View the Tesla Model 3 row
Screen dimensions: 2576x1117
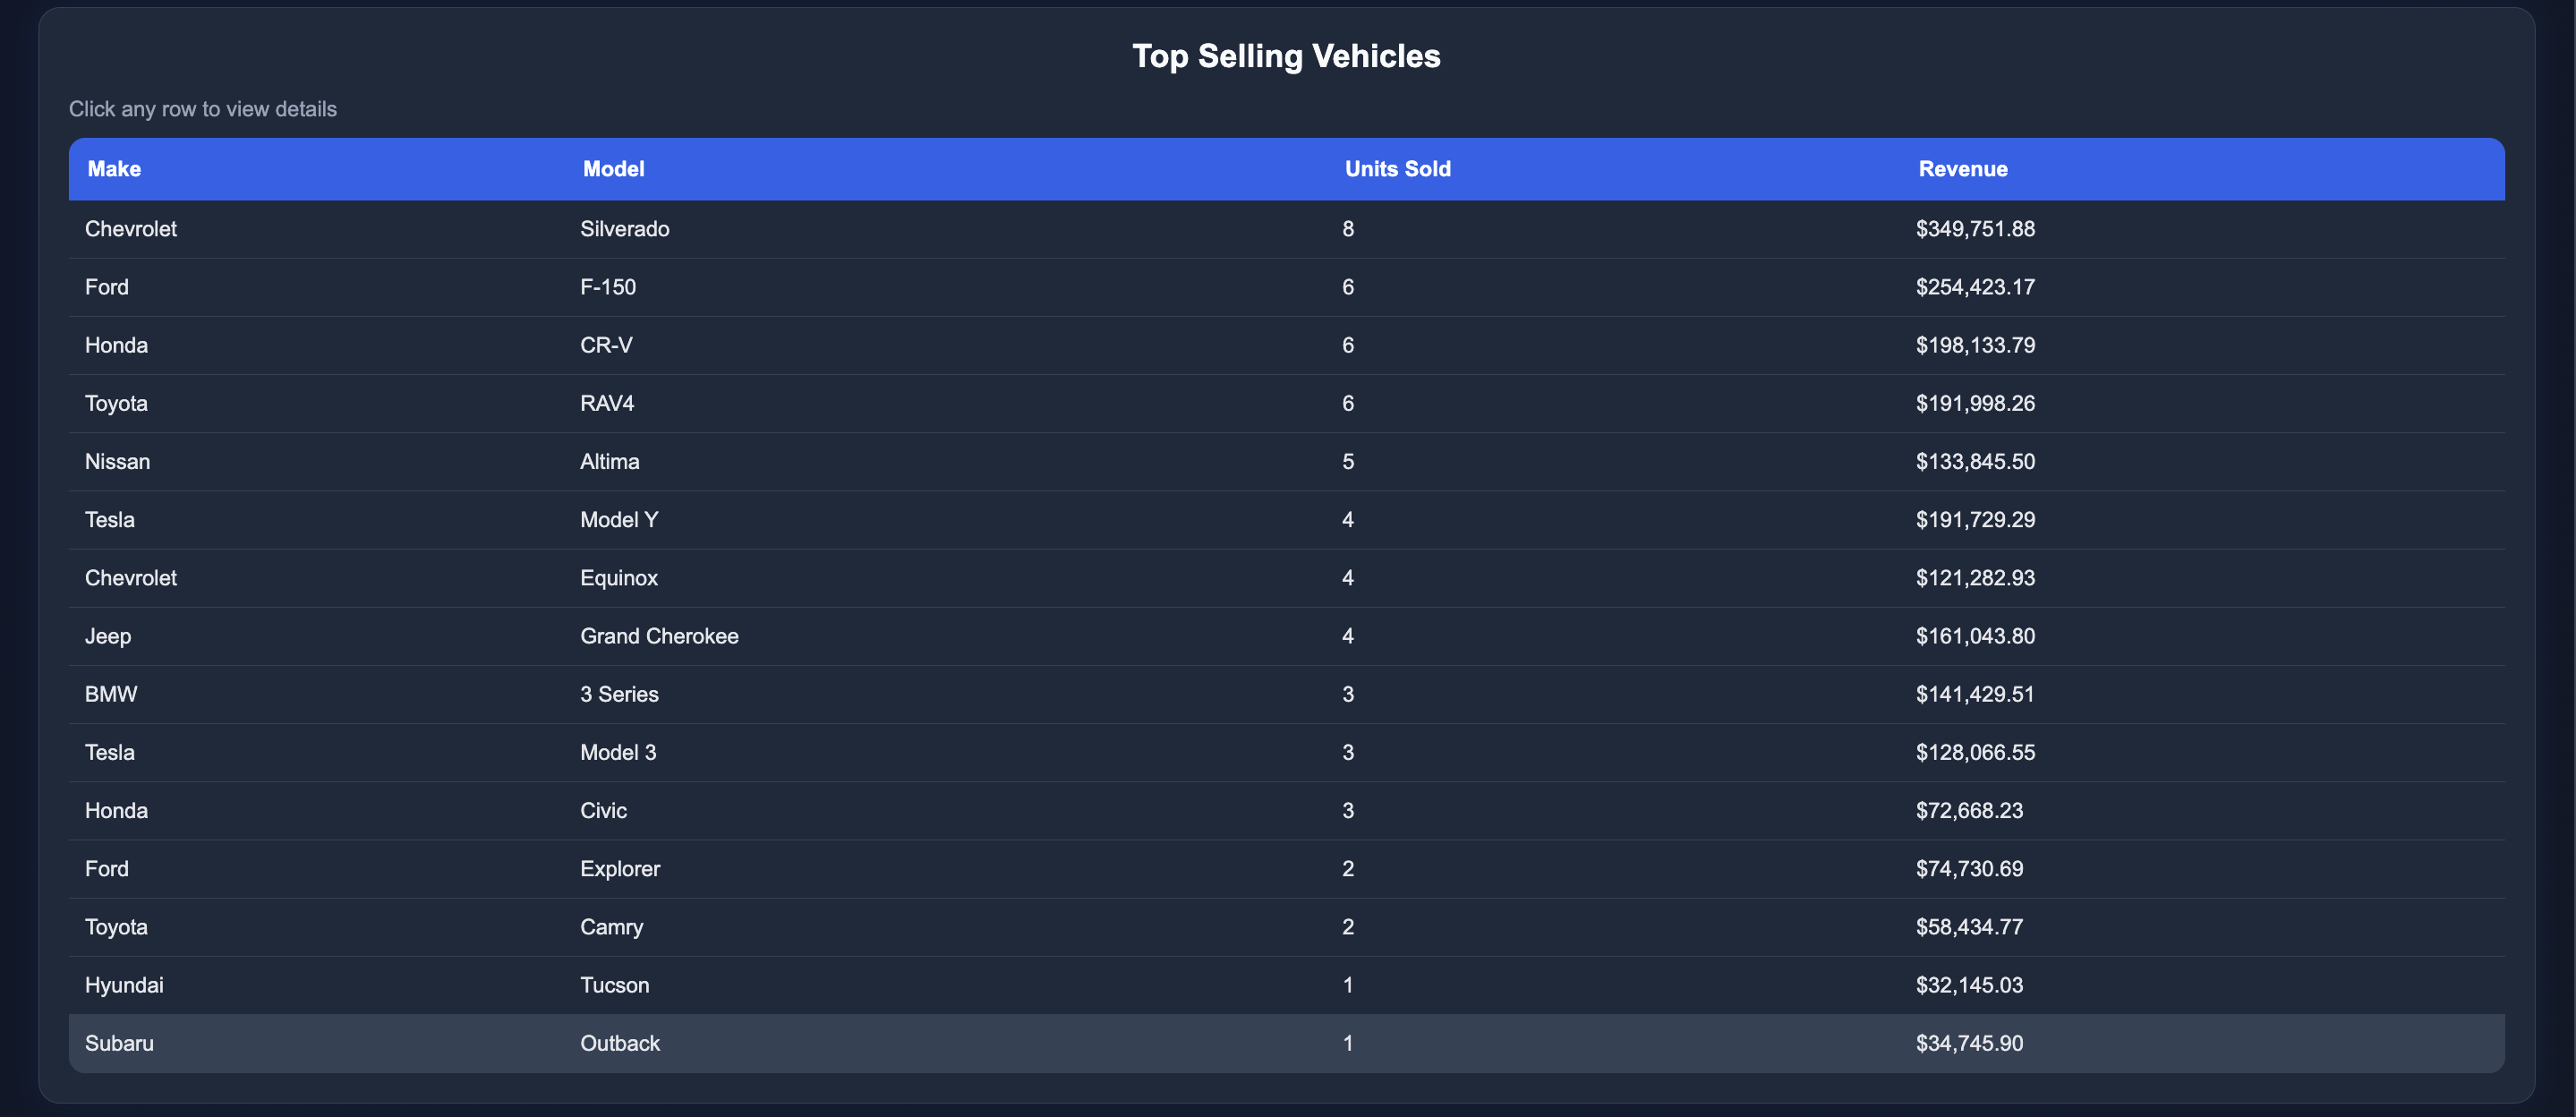pos(1286,752)
